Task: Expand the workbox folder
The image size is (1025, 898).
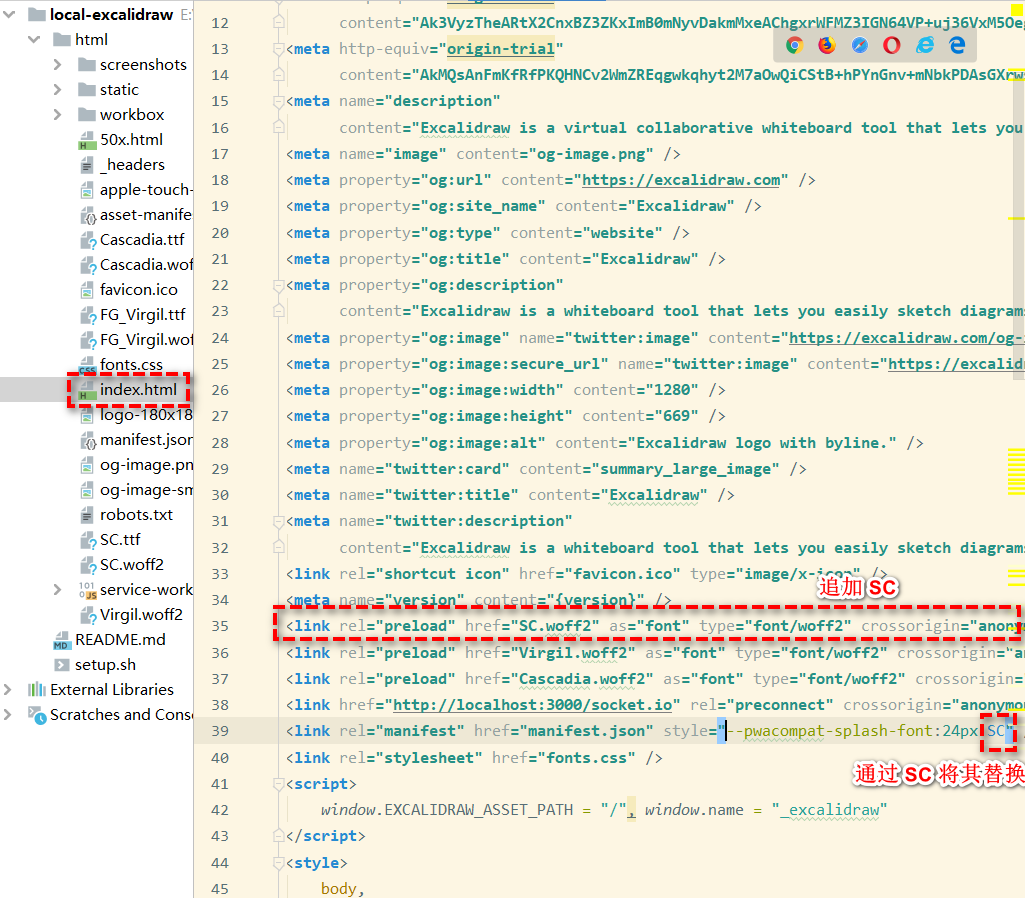Action: [58, 115]
